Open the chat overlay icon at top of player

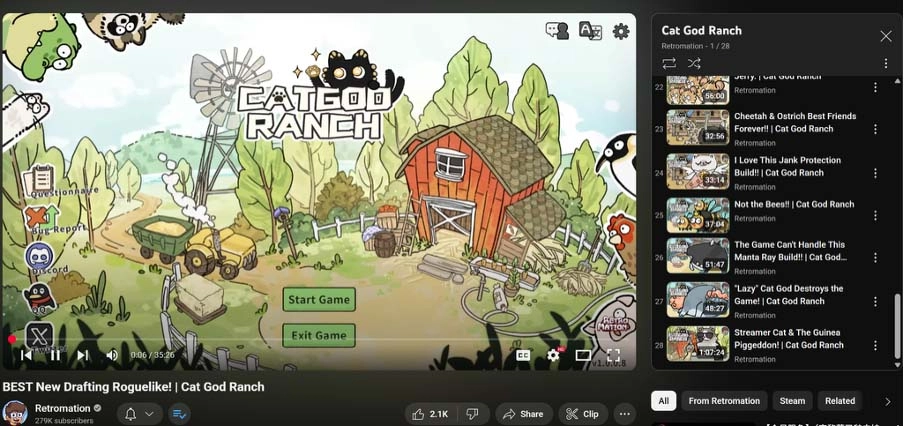[x=557, y=31]
